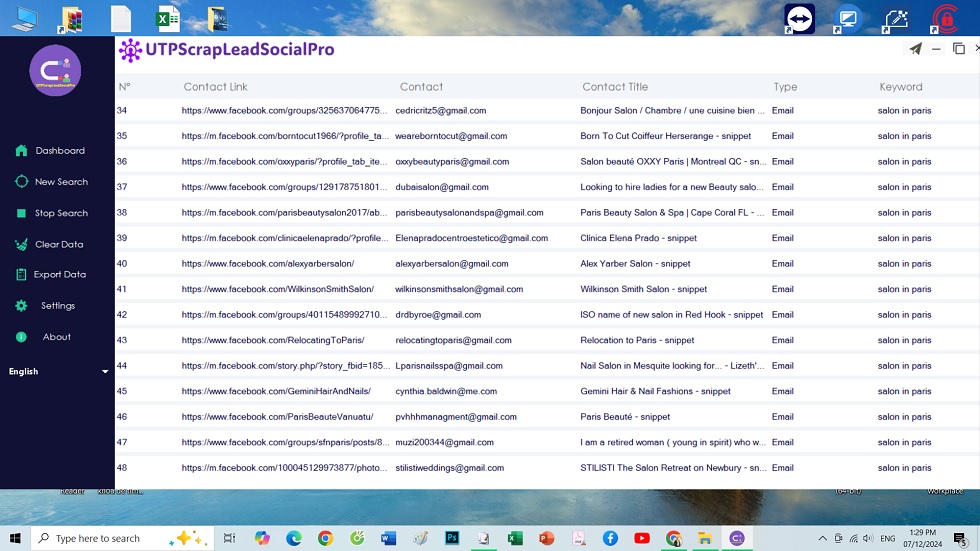The image size is (980, 551).
Task: Click the Clear Data broom icon
Action: [x=21, y=244]
